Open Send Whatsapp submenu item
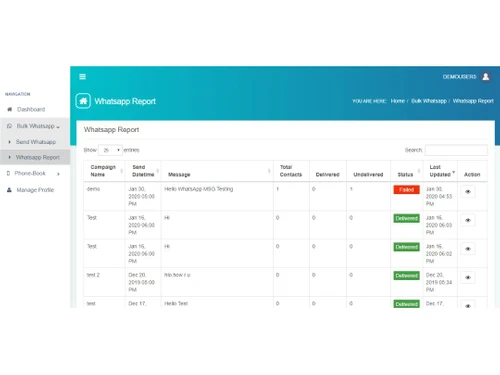This screenshot has height=375, width=500. point(36,142)
